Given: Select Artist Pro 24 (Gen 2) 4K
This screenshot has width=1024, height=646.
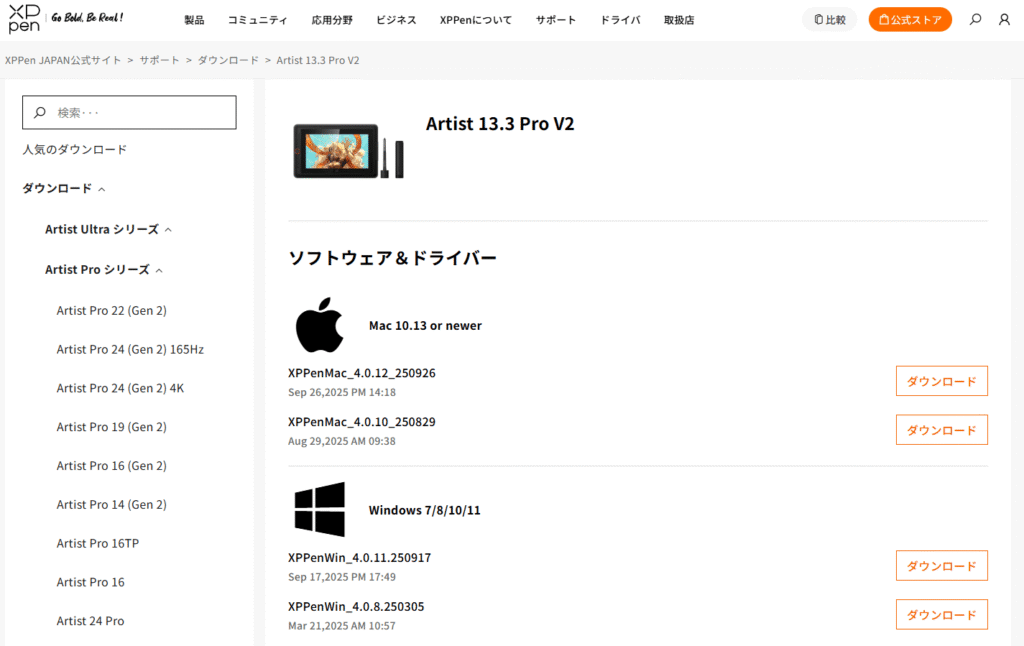Looking at the screenshot, I should tap(120, 388).
